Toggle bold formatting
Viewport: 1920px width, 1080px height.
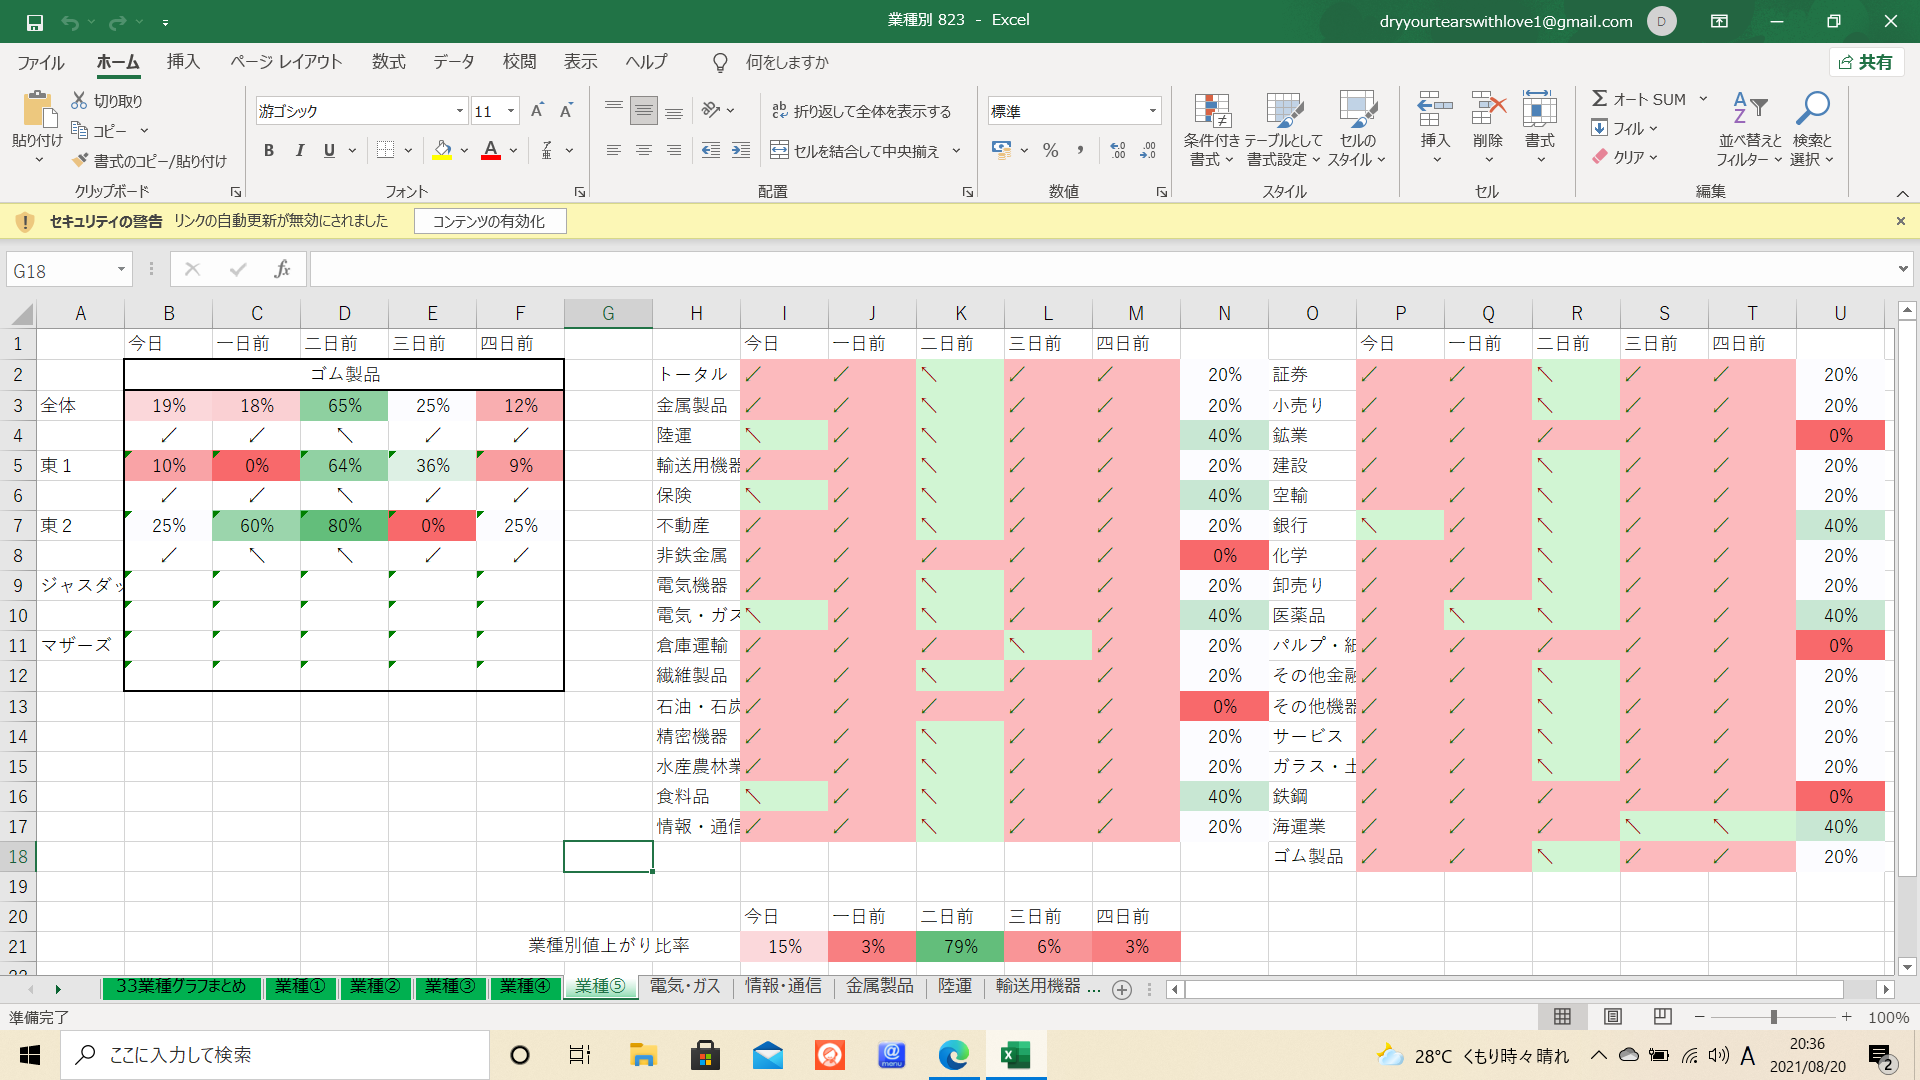pyautogui.click(x=268, y=151)
